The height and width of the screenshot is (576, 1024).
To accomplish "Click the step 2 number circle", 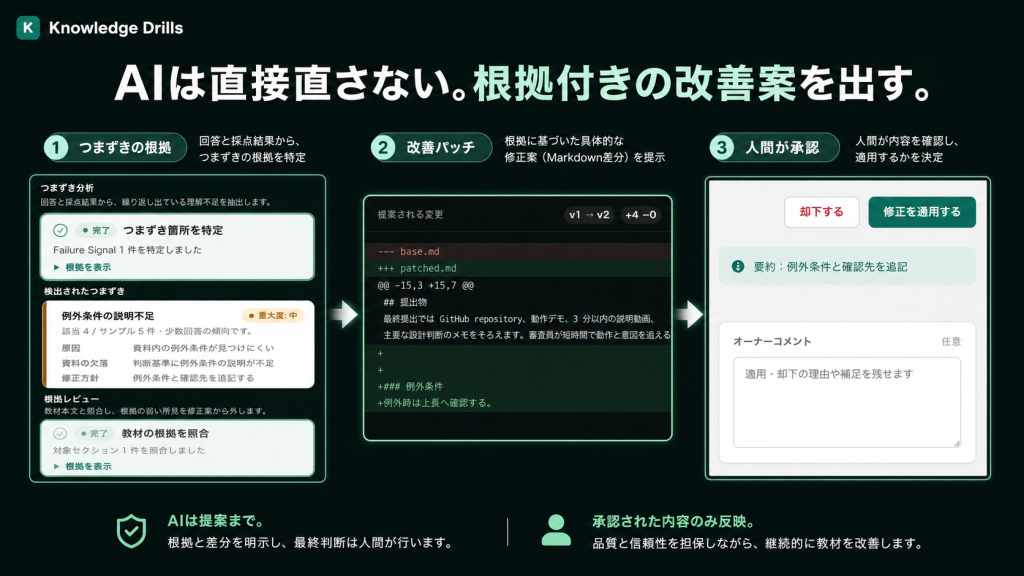I will click(383, 148).
